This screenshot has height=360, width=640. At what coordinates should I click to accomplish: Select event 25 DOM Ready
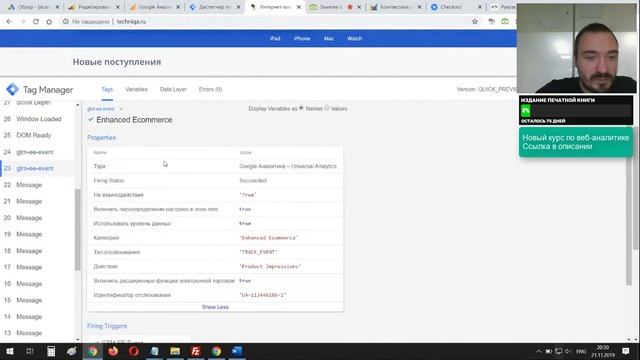(x=37, y=135)
